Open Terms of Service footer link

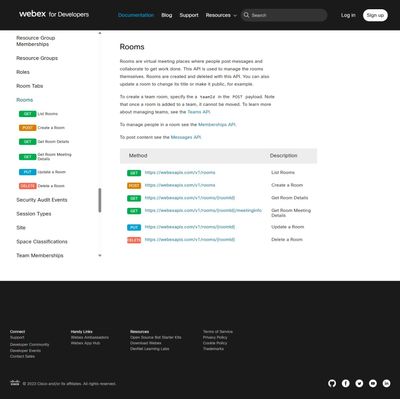pos(218,332)
